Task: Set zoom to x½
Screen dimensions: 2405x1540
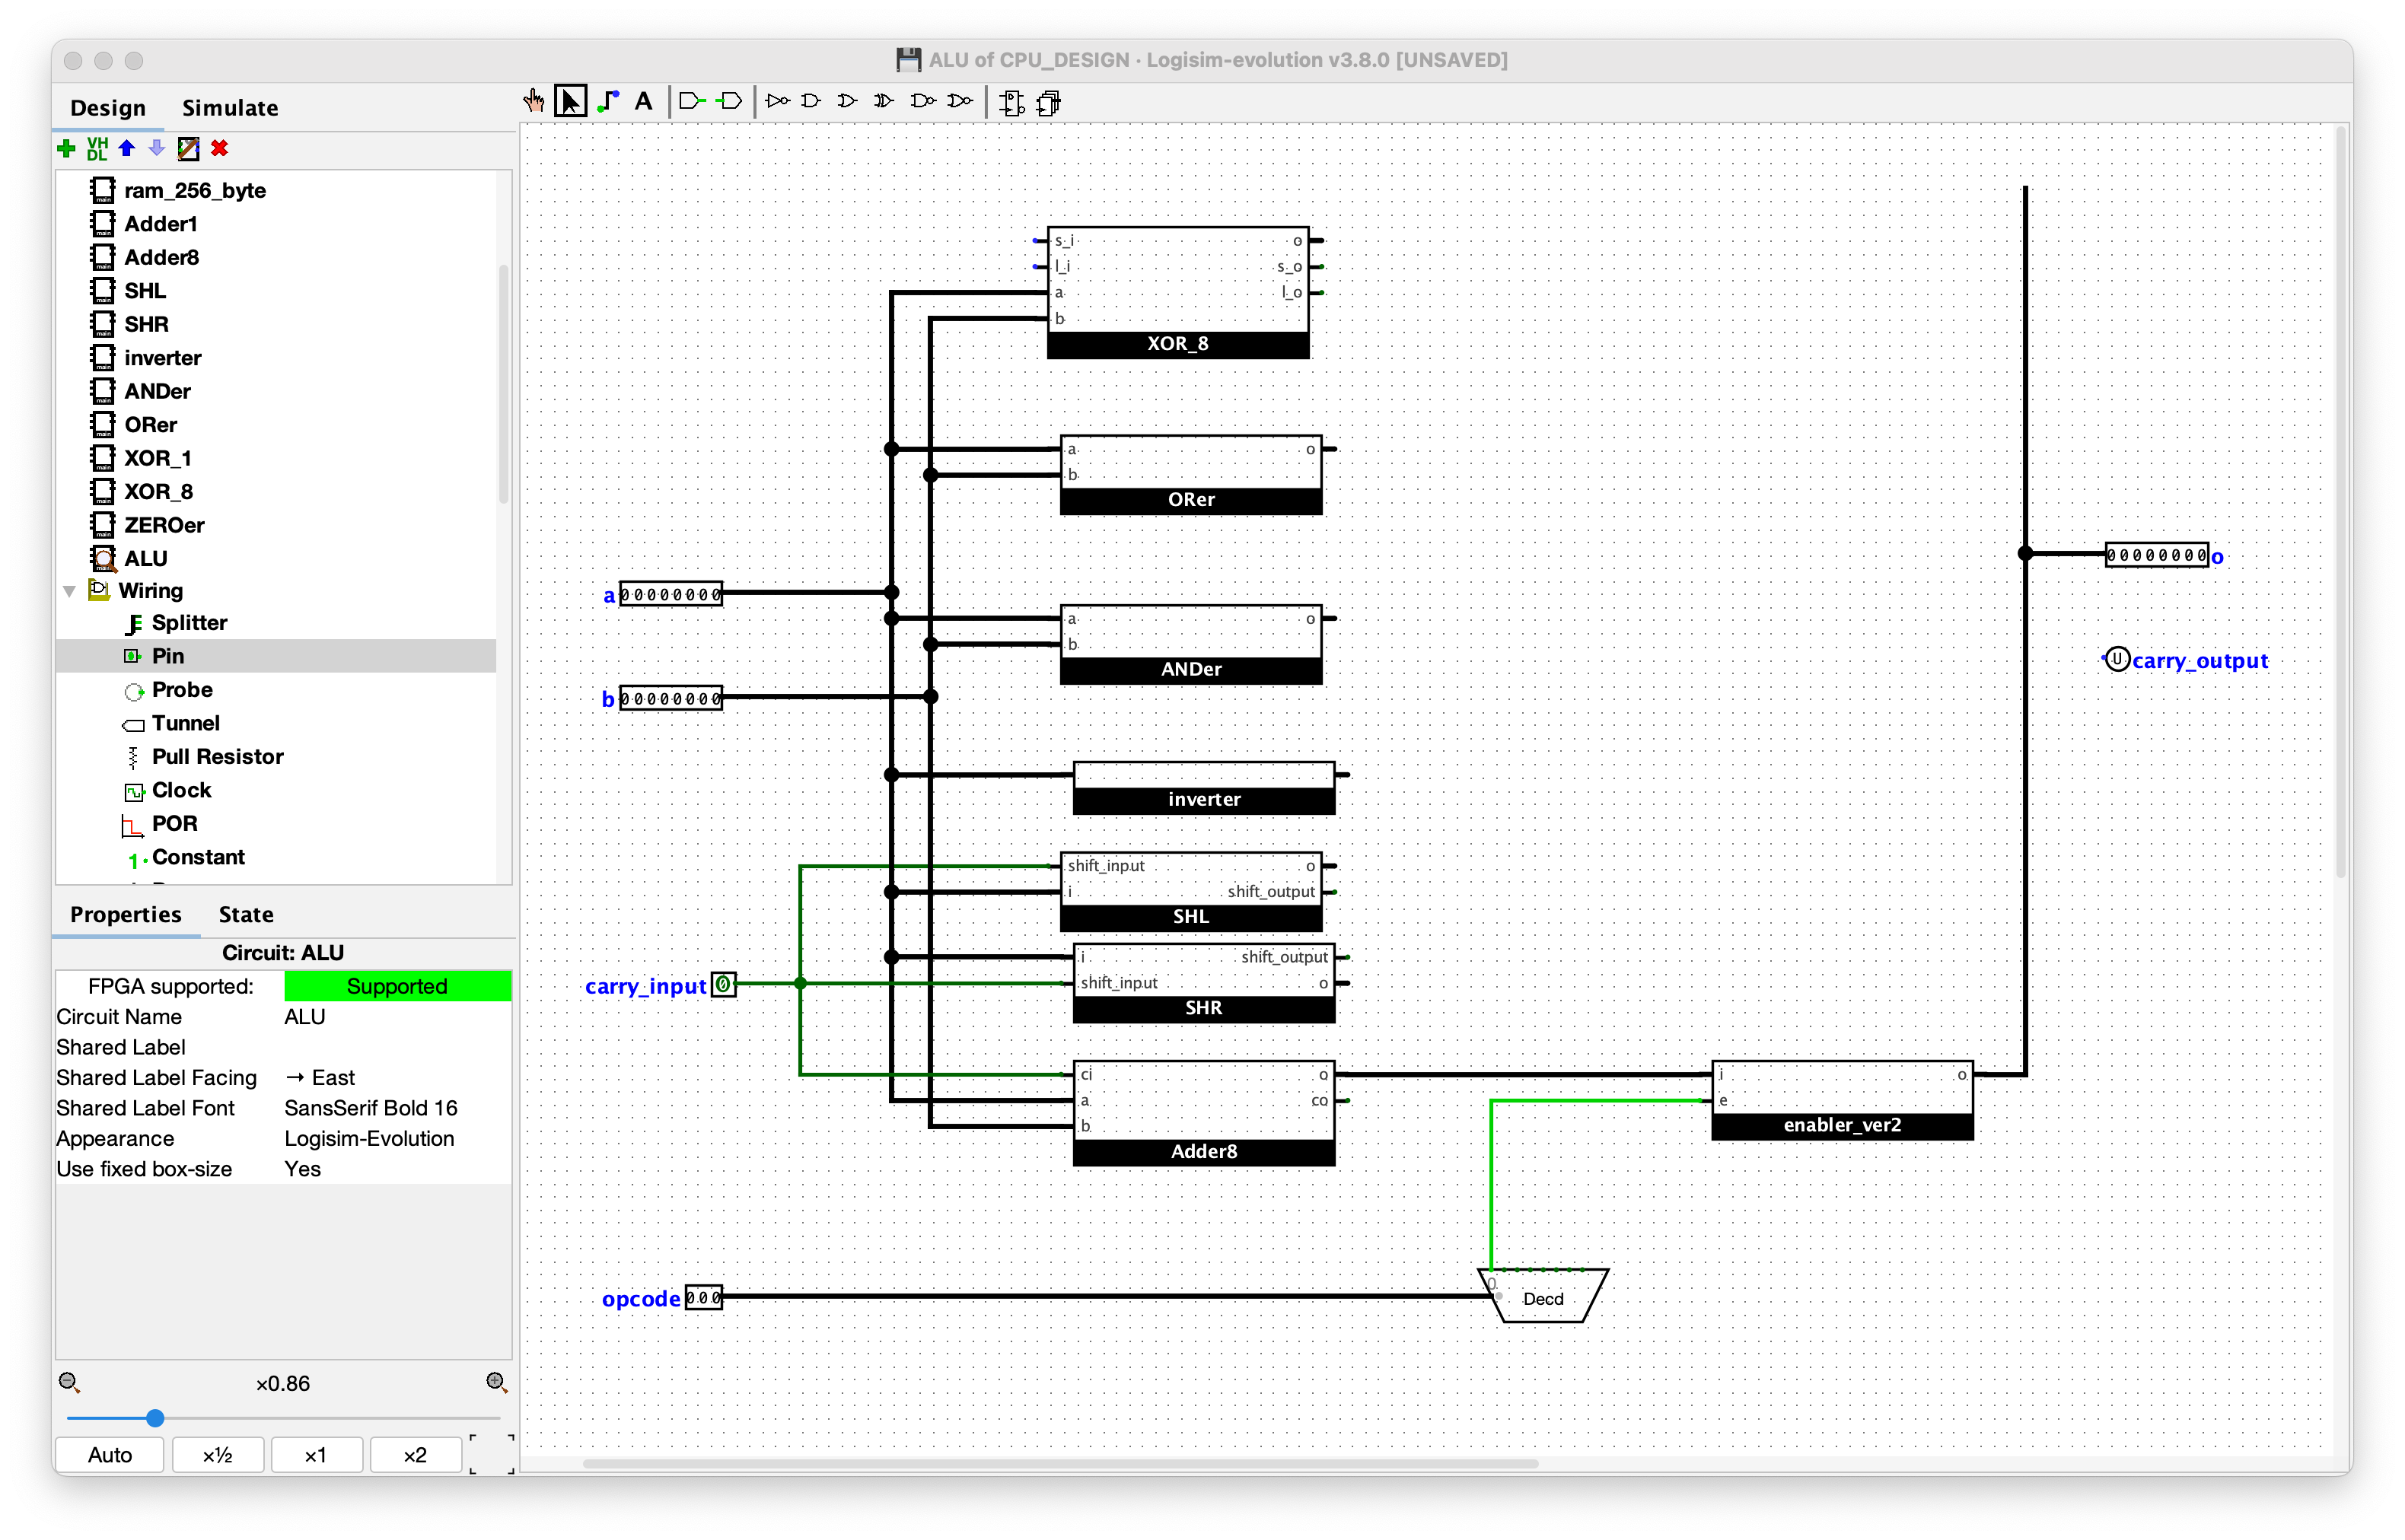Action: 218,1455
